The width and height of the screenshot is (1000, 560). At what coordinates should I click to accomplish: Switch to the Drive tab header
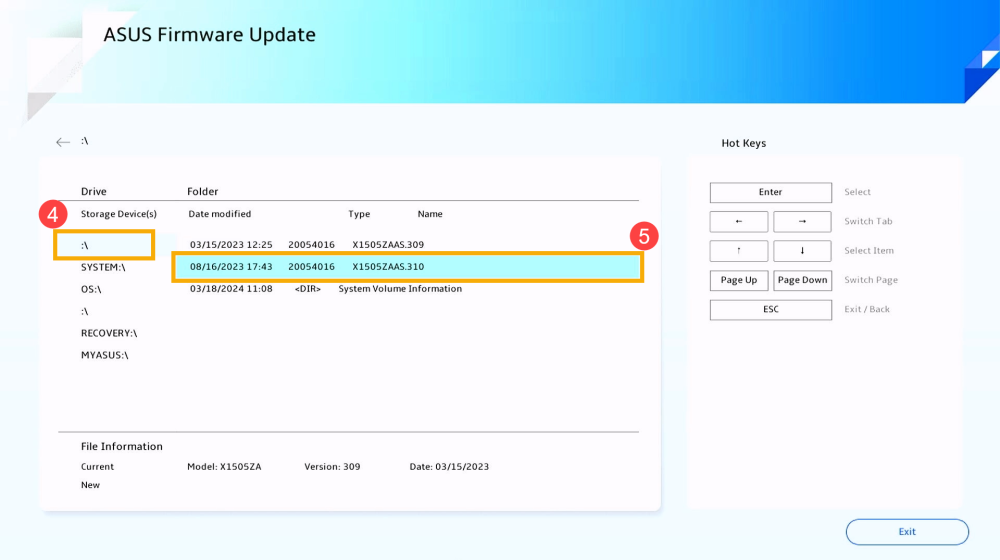coord(94,191)
